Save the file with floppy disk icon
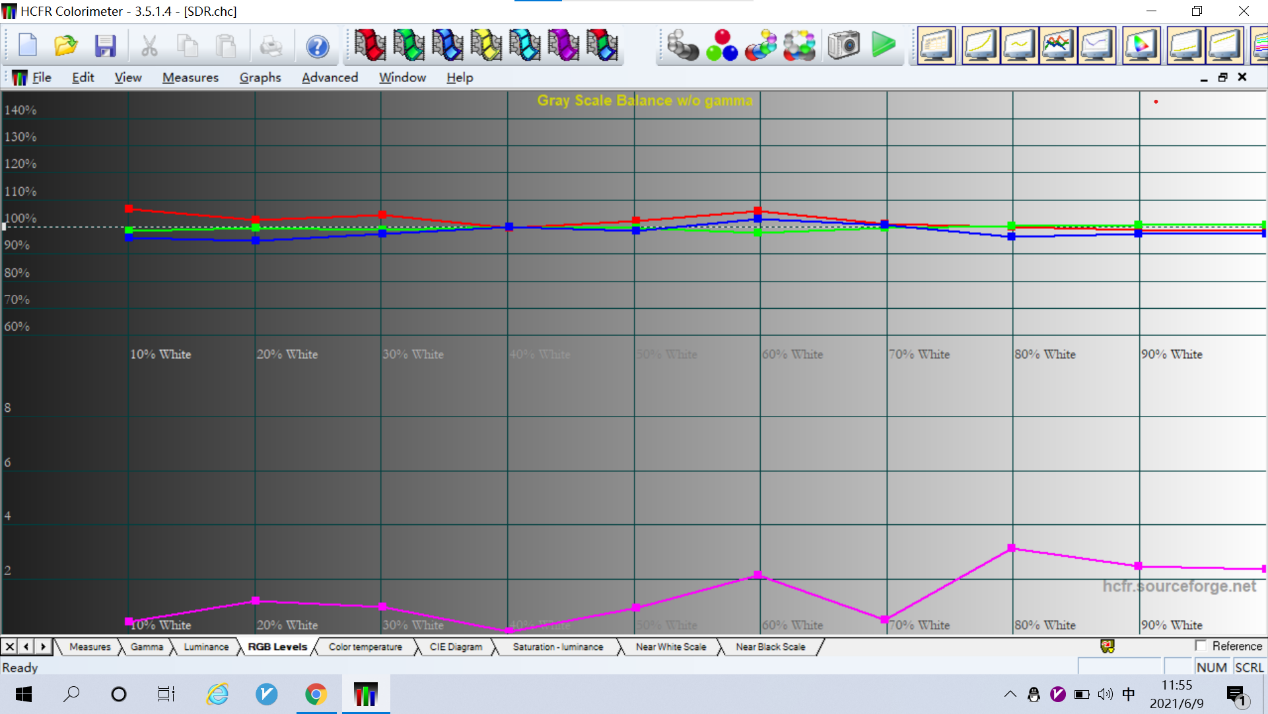Image resolution: width=1268 pixels, height=714 pixels. tap(105, 46)
